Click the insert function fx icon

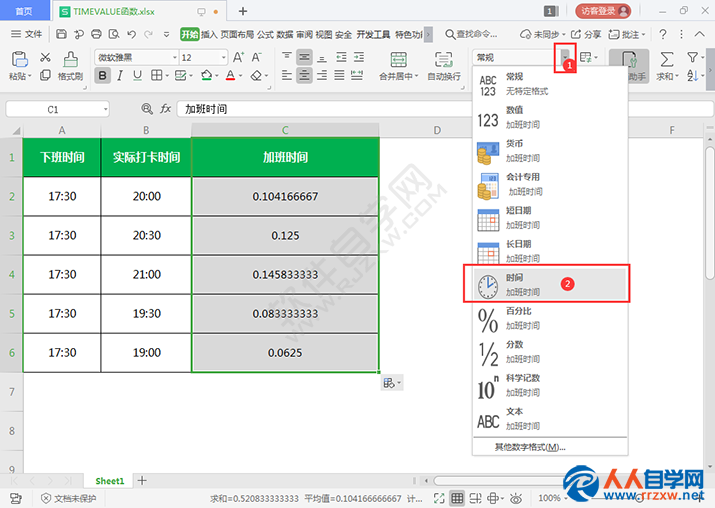(165, 109)
